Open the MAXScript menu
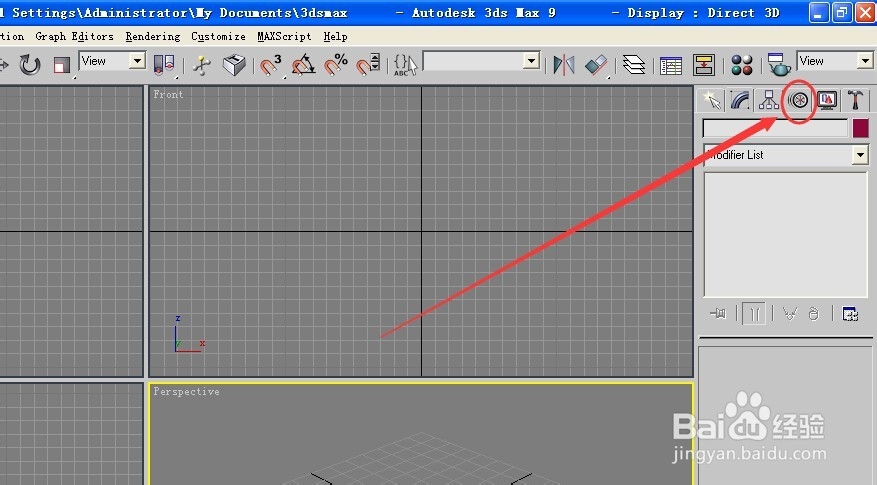This screenshot has width=877, height=485. tap(284, 36)
